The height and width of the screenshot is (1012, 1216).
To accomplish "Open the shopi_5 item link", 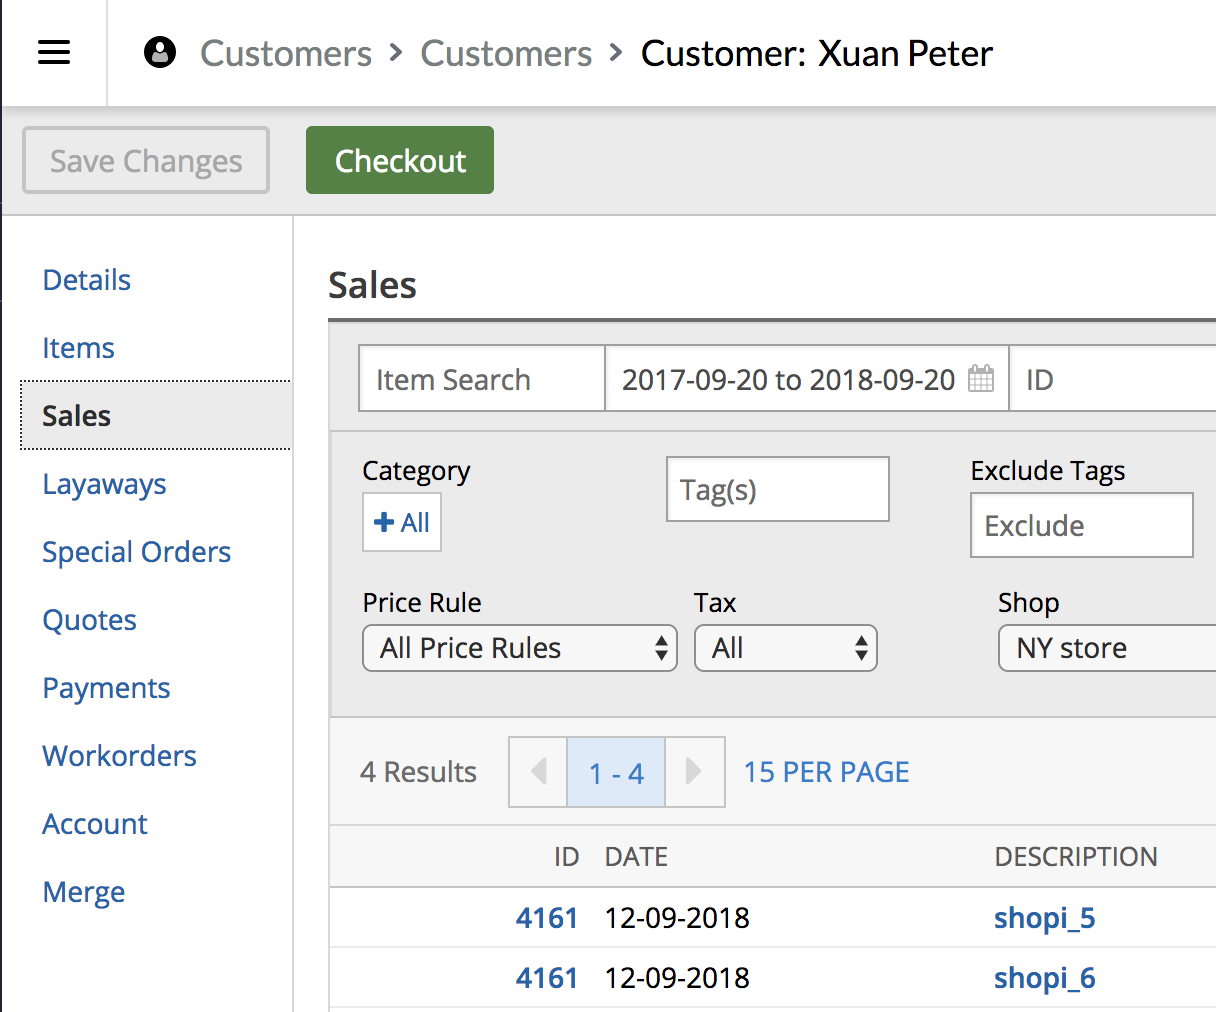I will 1044,918.
